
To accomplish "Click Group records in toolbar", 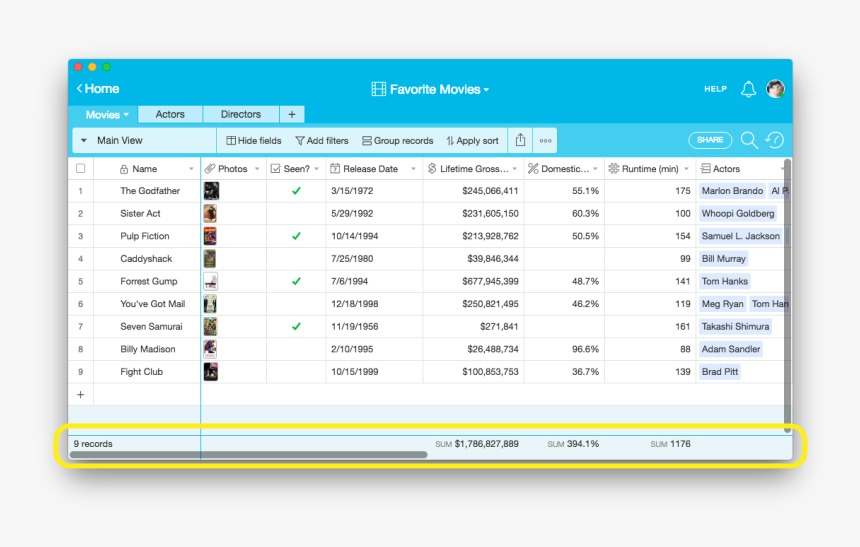I will tap(398, 141).
